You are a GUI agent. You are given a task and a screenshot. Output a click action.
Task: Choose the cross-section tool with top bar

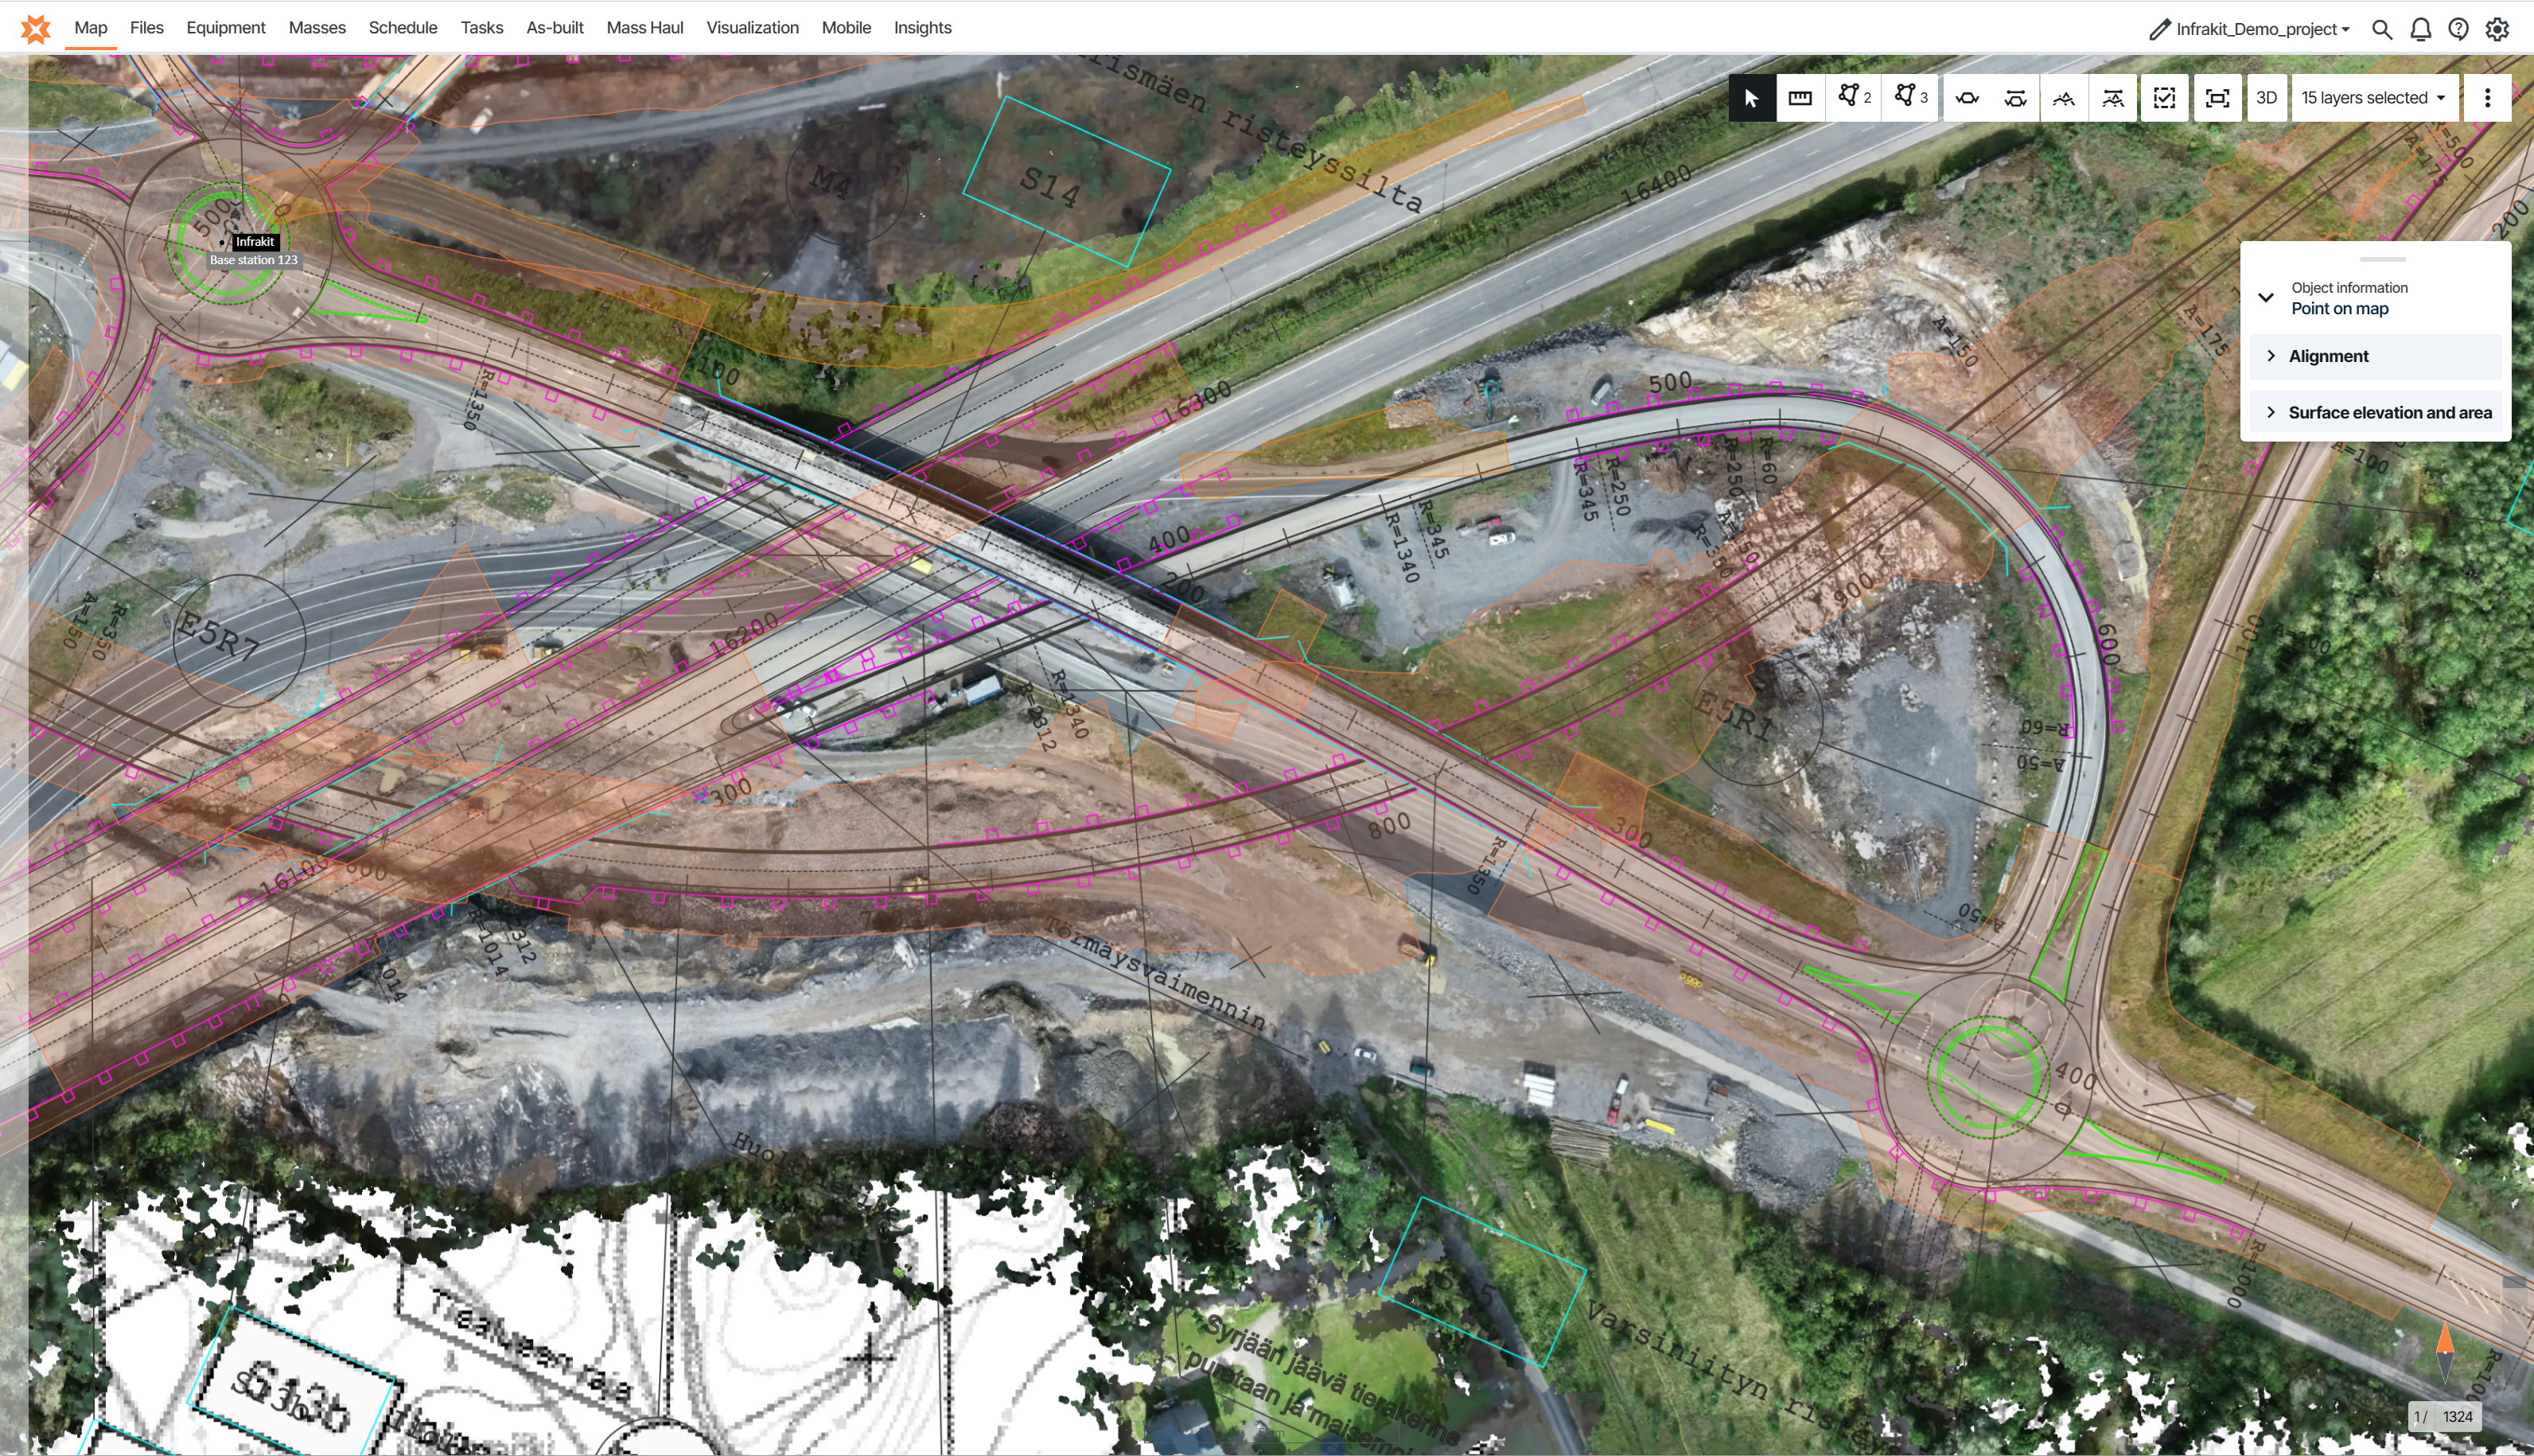2015,98
